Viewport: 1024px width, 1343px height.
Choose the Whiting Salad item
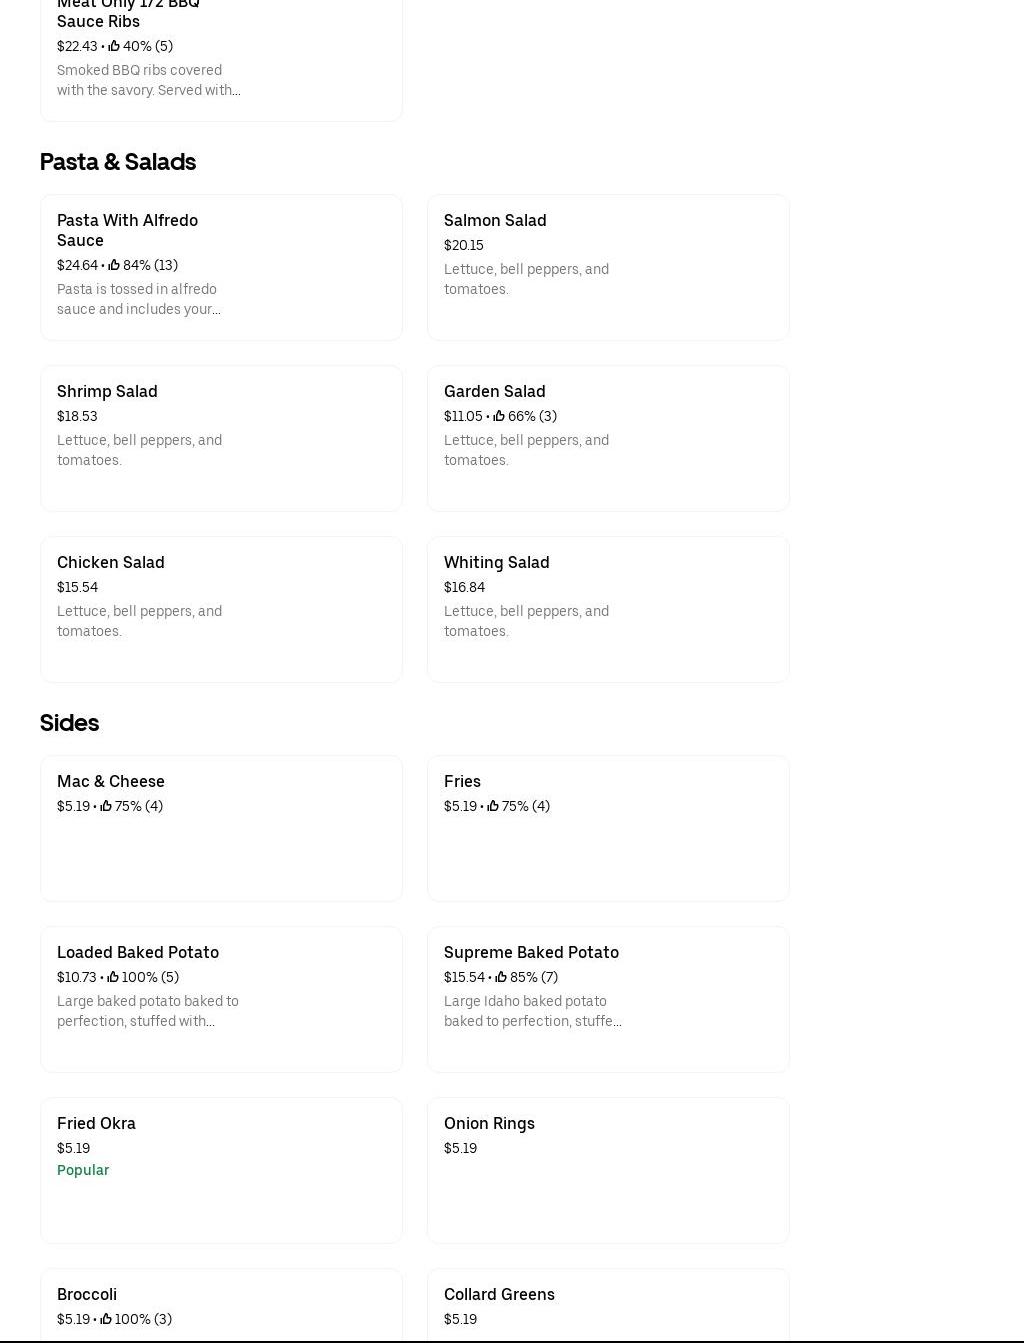tap(608, 609)
